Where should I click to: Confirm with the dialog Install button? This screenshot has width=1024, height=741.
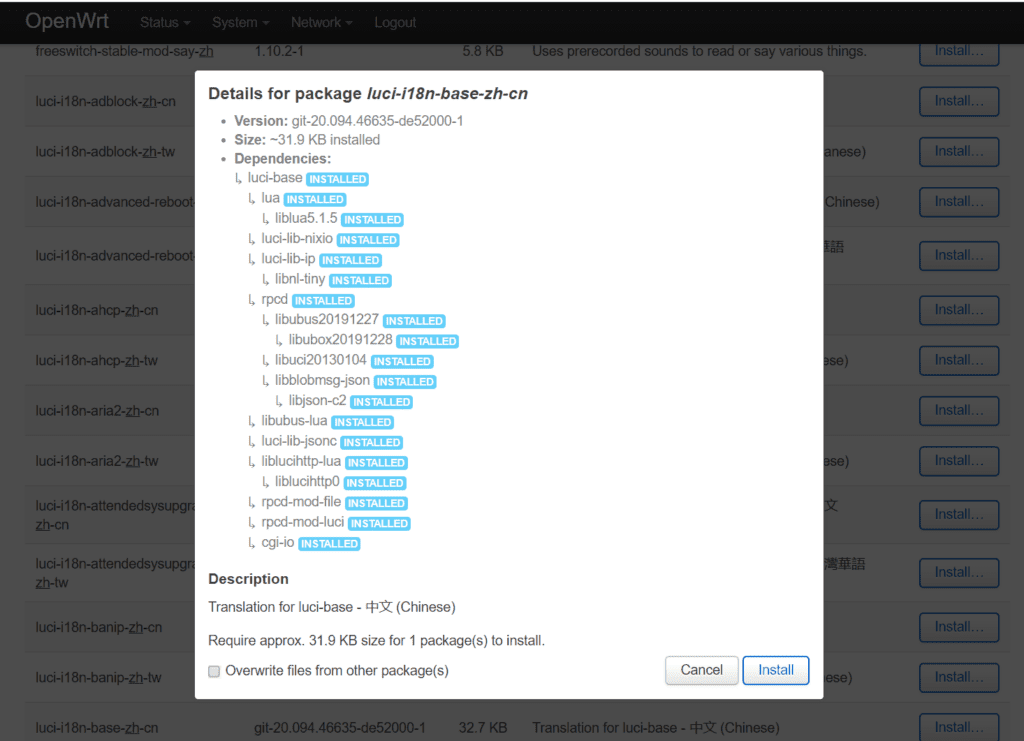[x=775, y=670]
